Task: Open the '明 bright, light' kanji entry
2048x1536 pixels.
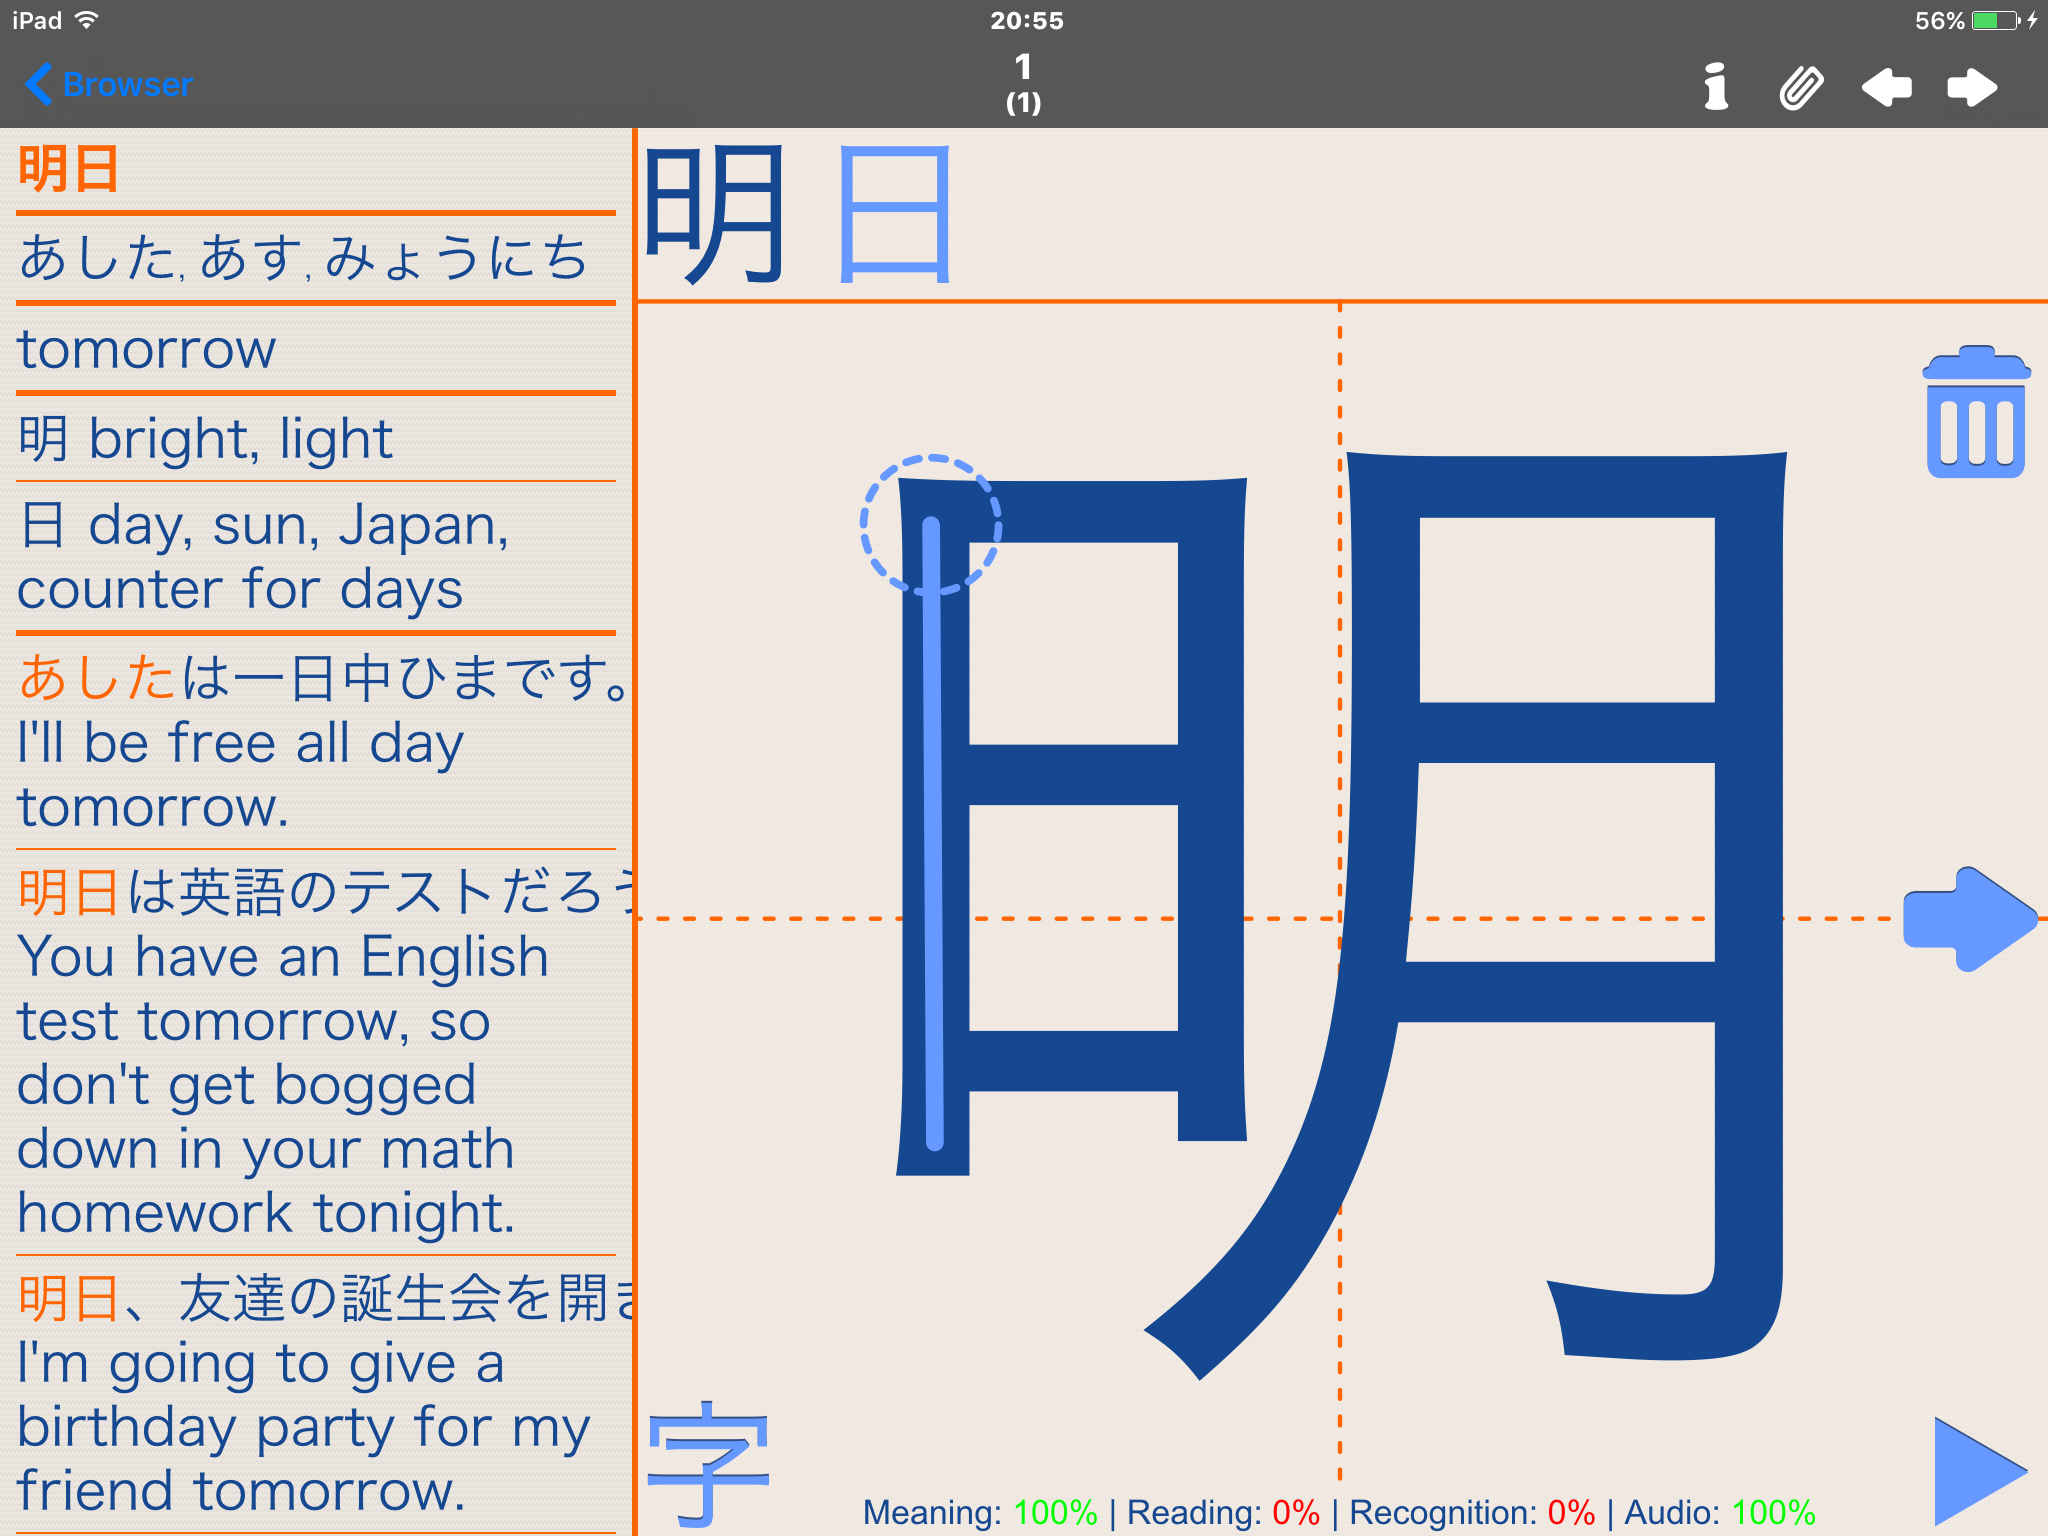Action: [206, 438]
